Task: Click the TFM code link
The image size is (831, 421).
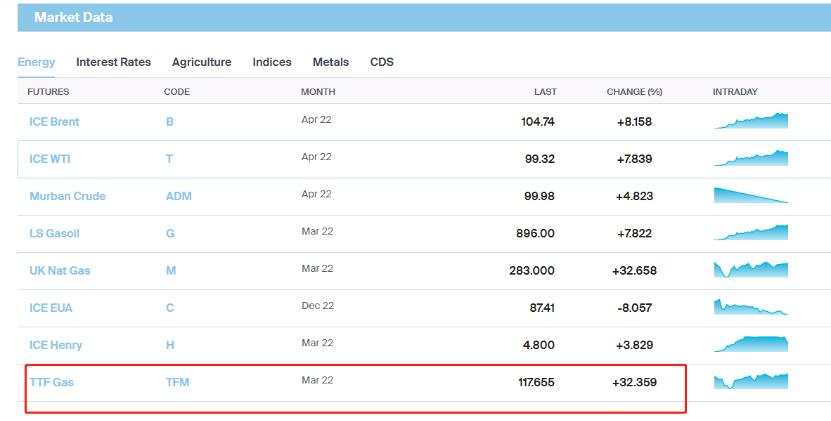Action: pos(177,382)
